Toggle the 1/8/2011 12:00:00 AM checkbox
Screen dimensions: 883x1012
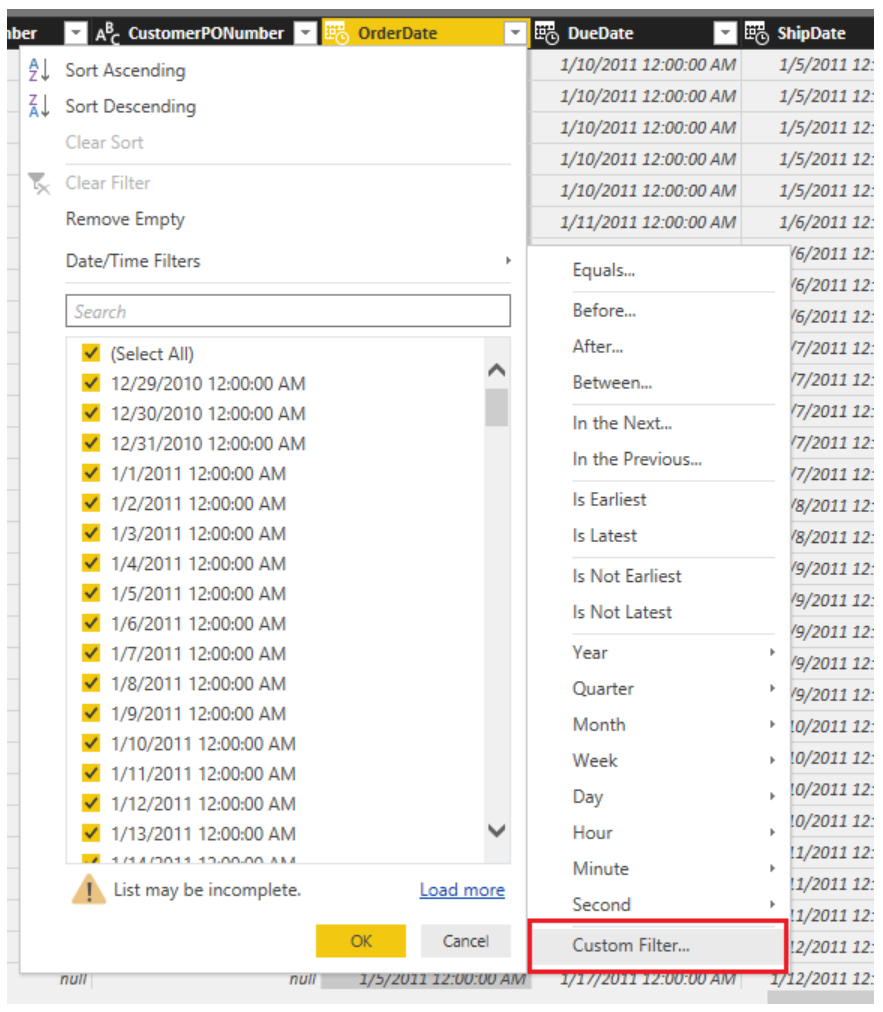[x=91, y=683]
